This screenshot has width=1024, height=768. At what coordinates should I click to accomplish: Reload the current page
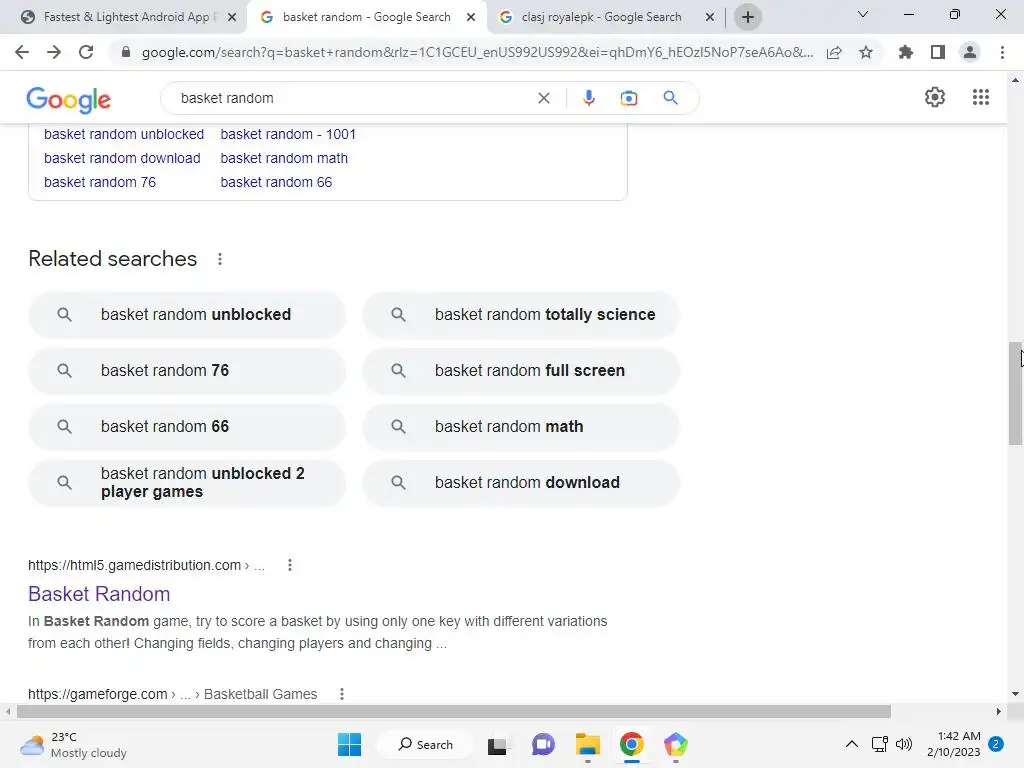click(86, 52)
